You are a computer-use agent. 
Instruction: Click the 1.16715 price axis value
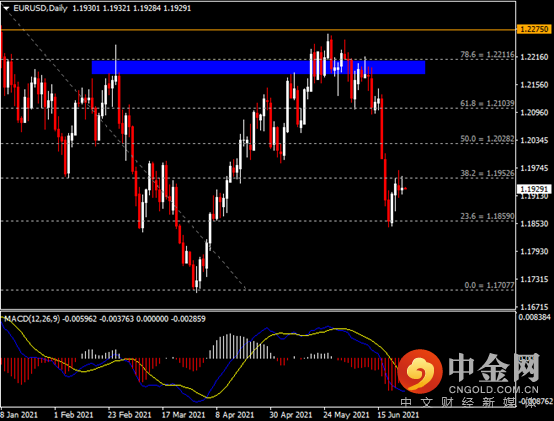tap(534, 307)
